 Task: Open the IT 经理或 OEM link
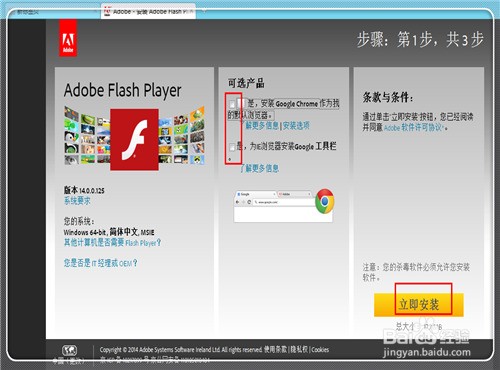[100, 263]
